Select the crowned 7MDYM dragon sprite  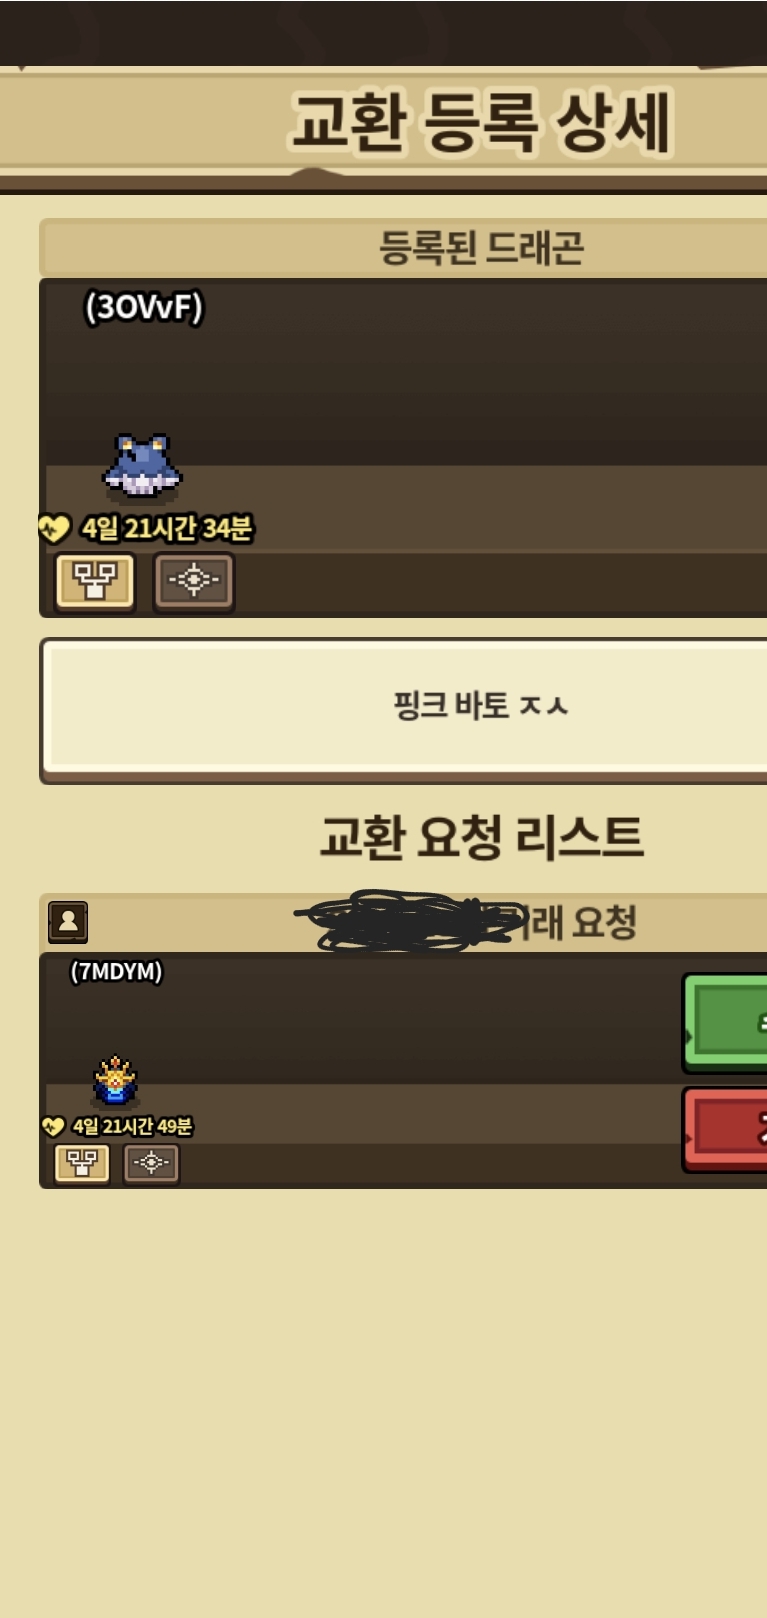(116, 1080)
